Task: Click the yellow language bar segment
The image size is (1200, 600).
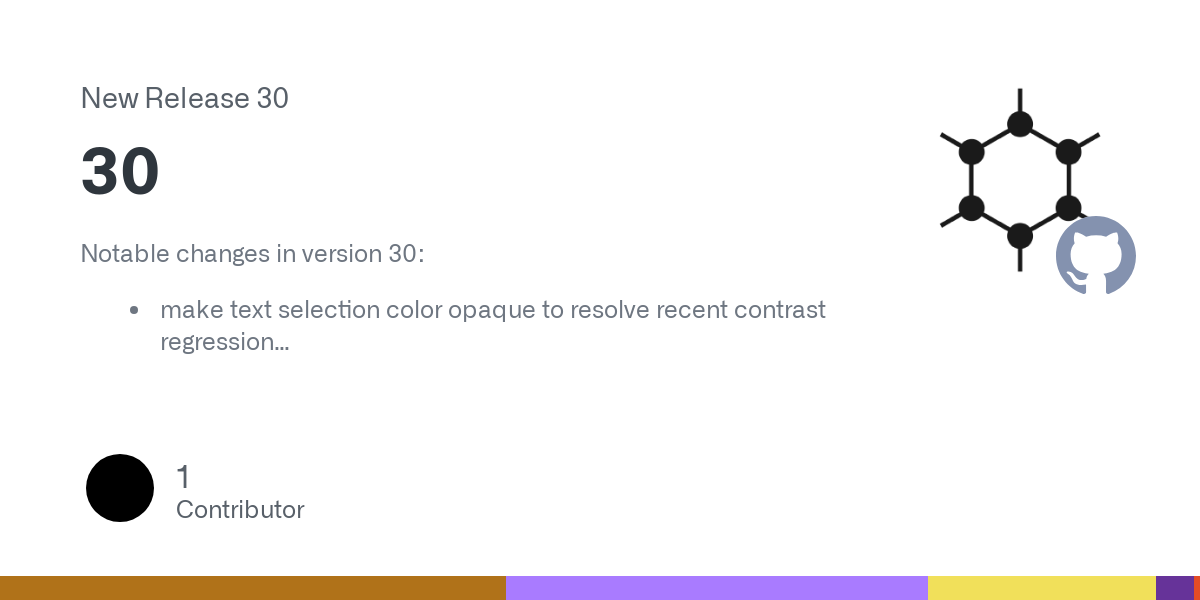Action: coord(1042,588)
